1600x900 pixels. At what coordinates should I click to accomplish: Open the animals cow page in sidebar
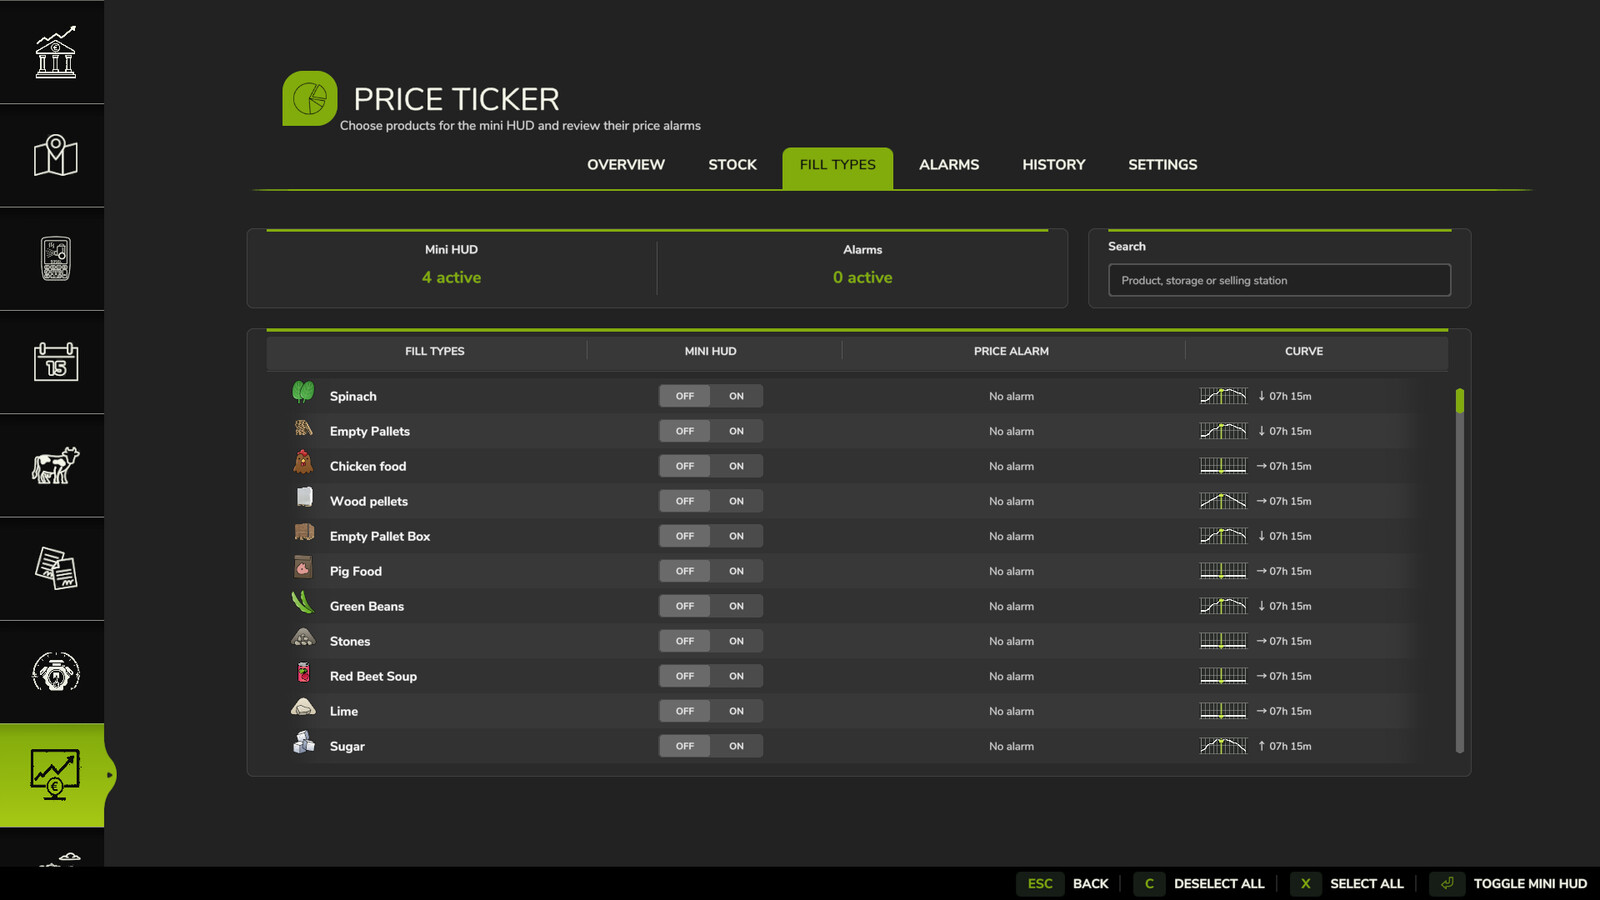(x=55, y=465)
